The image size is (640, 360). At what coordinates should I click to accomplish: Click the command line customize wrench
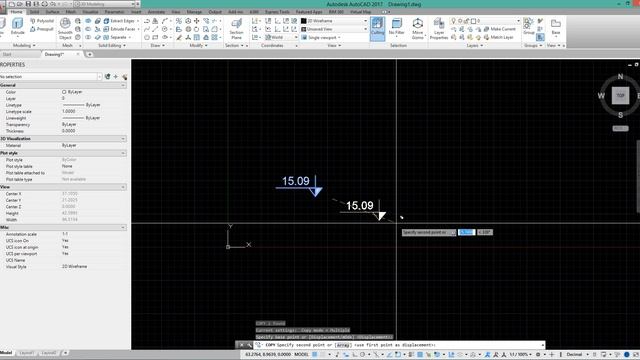click(249, 345)
